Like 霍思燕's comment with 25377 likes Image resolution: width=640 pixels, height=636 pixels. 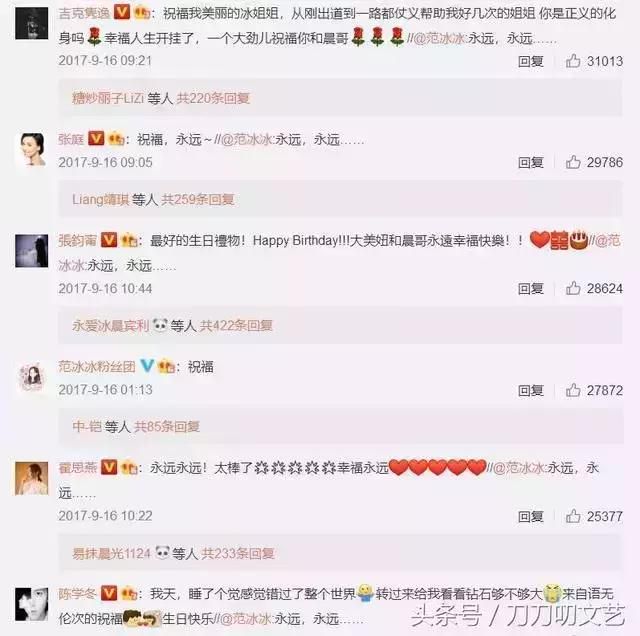click(x=573, y=516)
